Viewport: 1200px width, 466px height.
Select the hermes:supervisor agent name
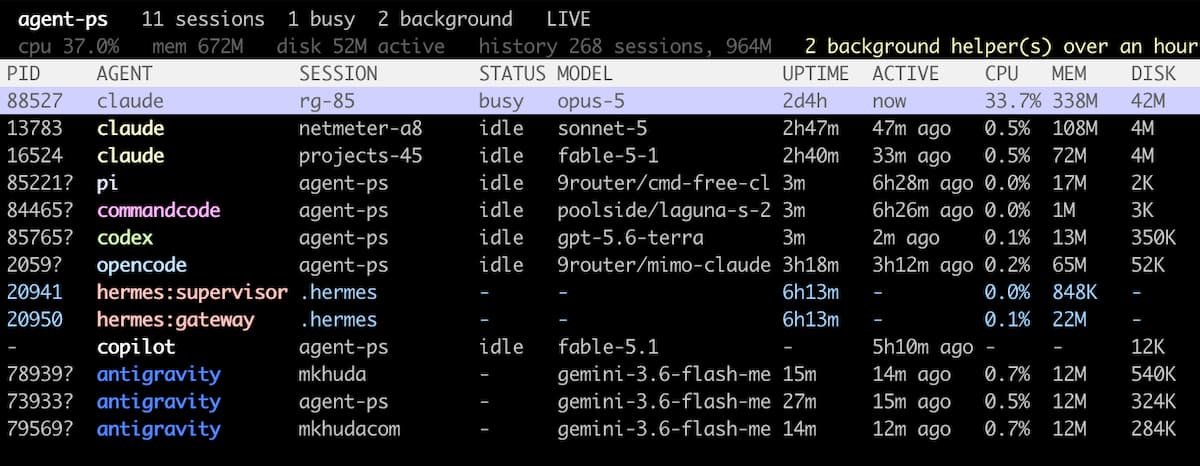pyautogui.click(x=191, y=292)
